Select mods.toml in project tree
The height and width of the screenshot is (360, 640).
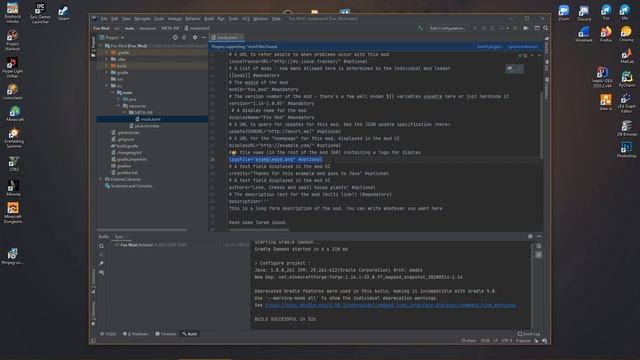coord(152,119)
